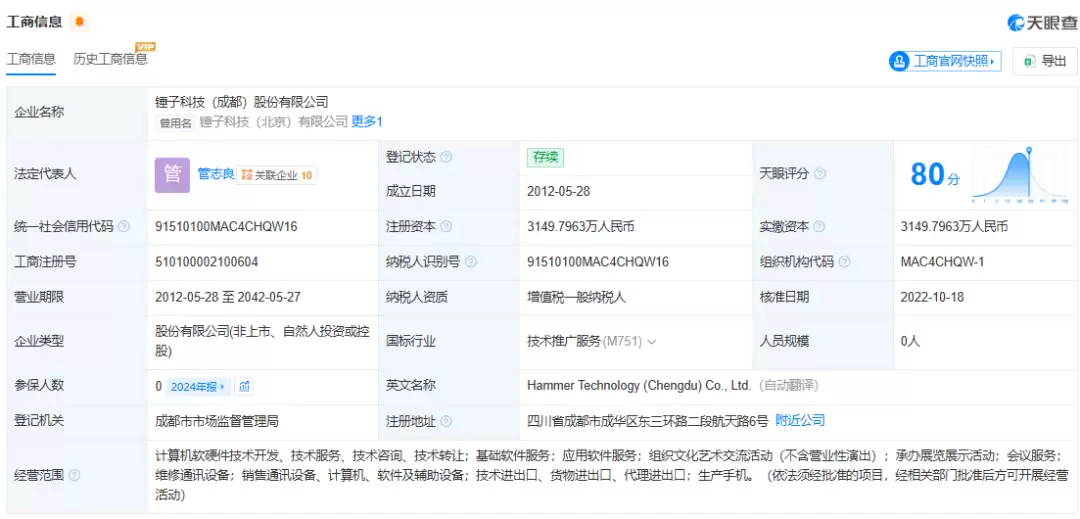Select the 工商信息 tab

(x=31, y=59)
